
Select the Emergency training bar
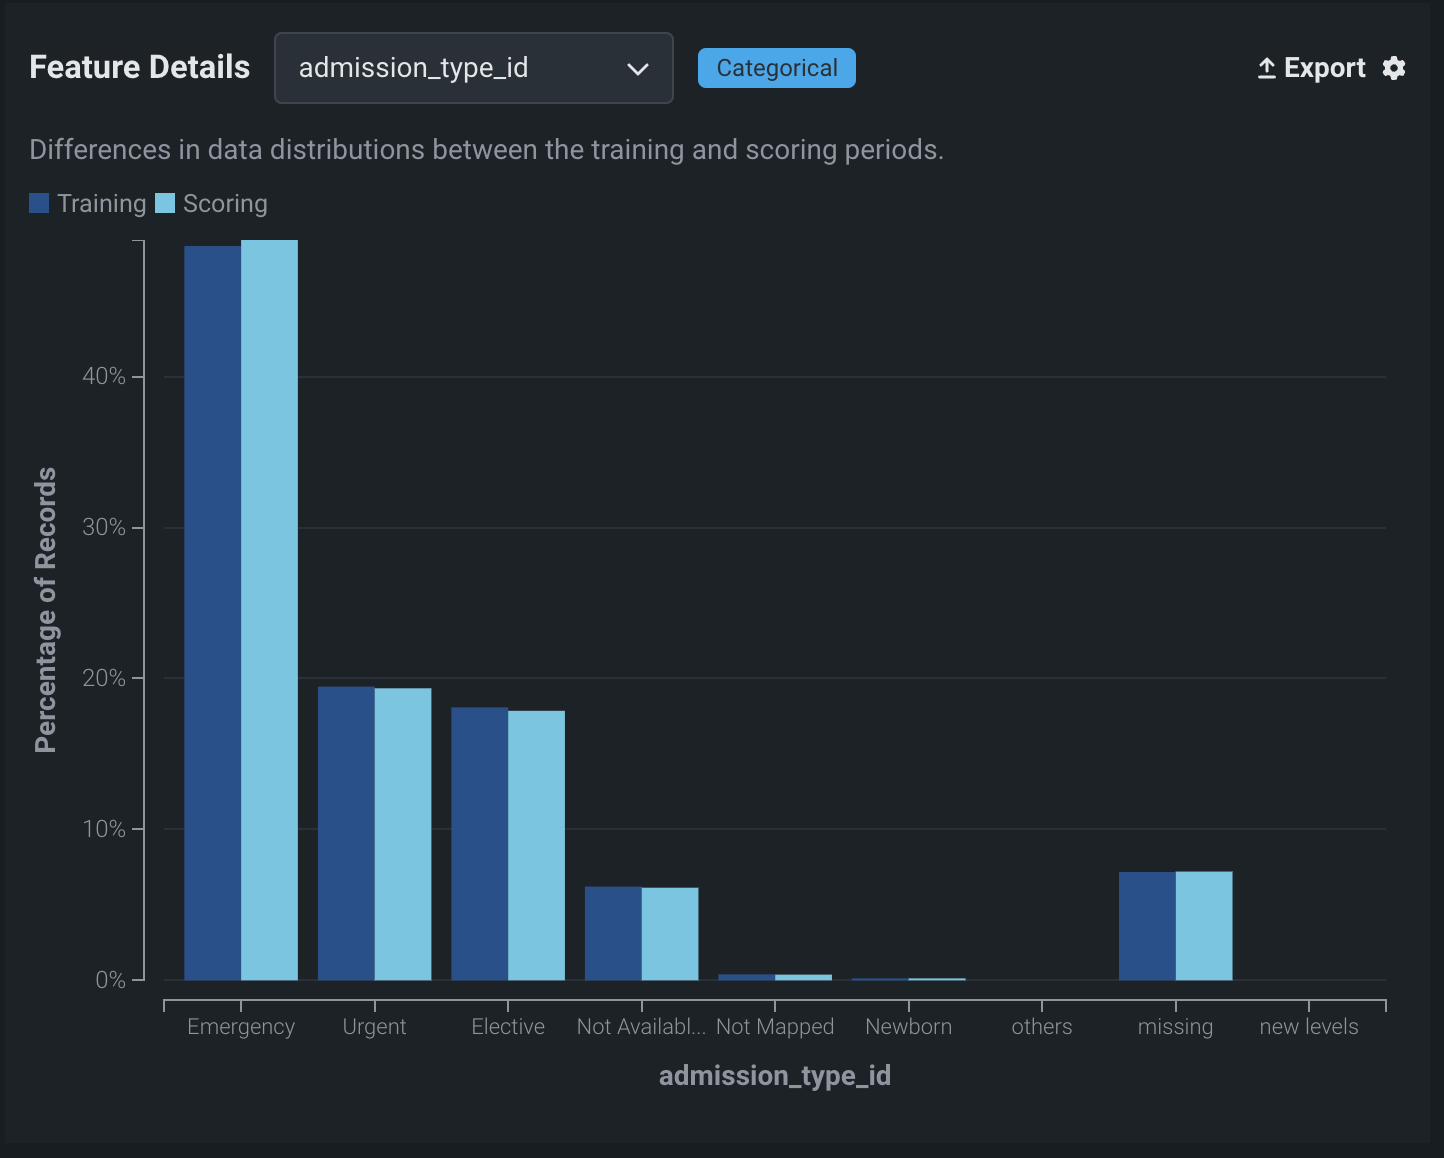[212, 612]
